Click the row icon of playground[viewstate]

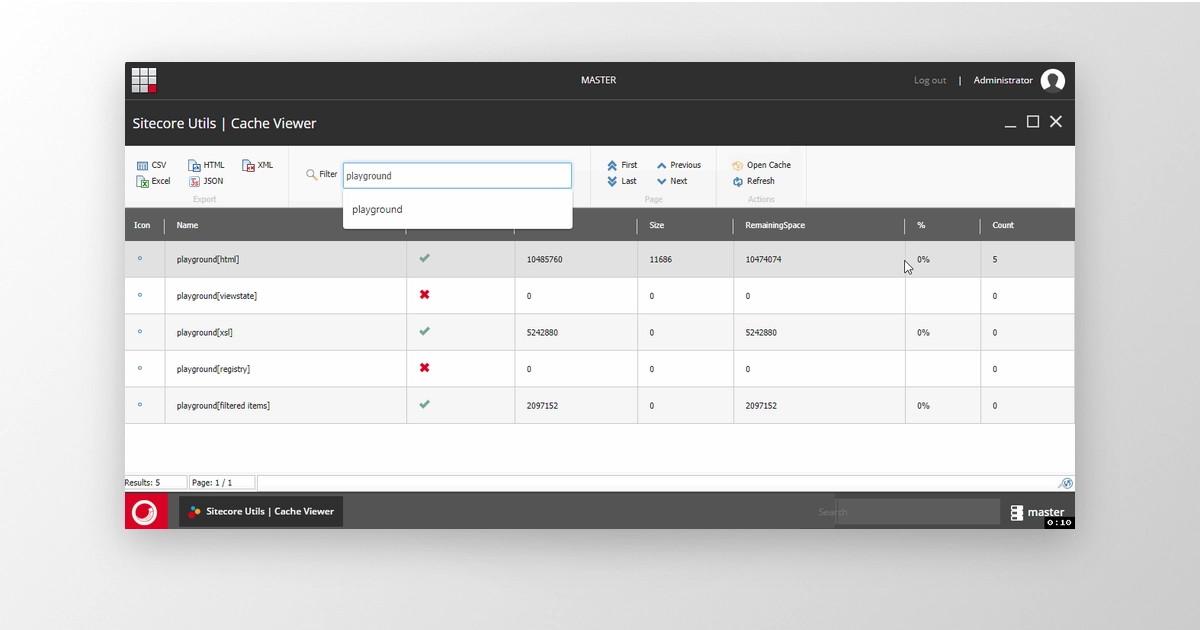click(139, 295)
